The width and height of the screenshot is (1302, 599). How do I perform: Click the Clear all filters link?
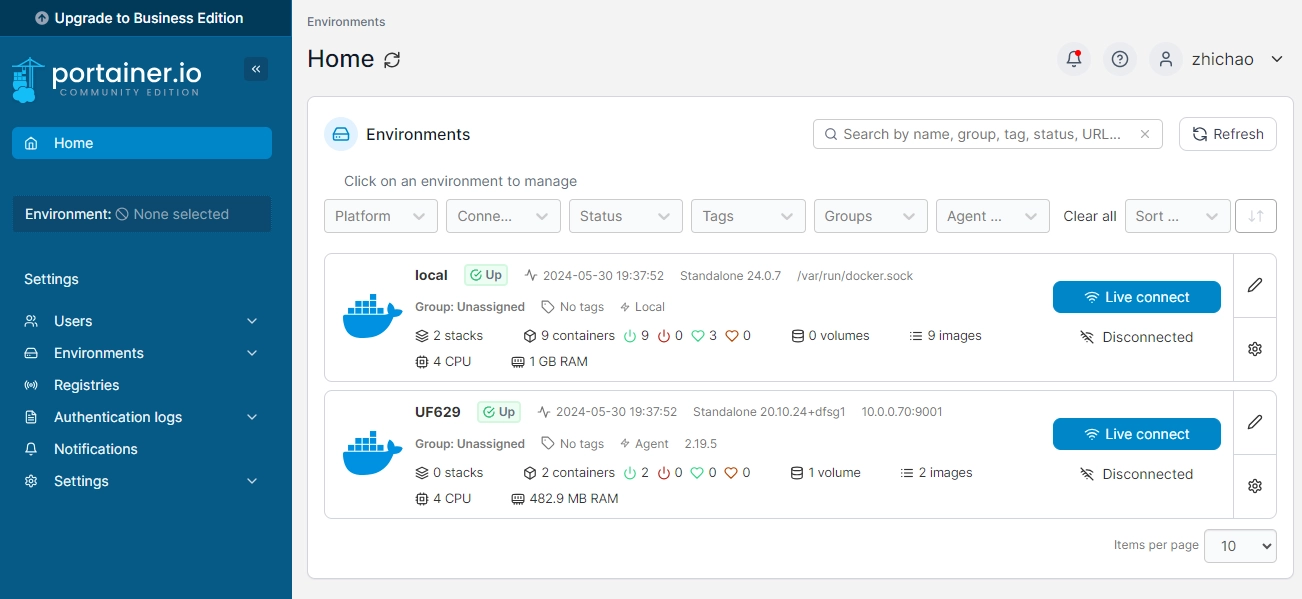[1089, 216]
